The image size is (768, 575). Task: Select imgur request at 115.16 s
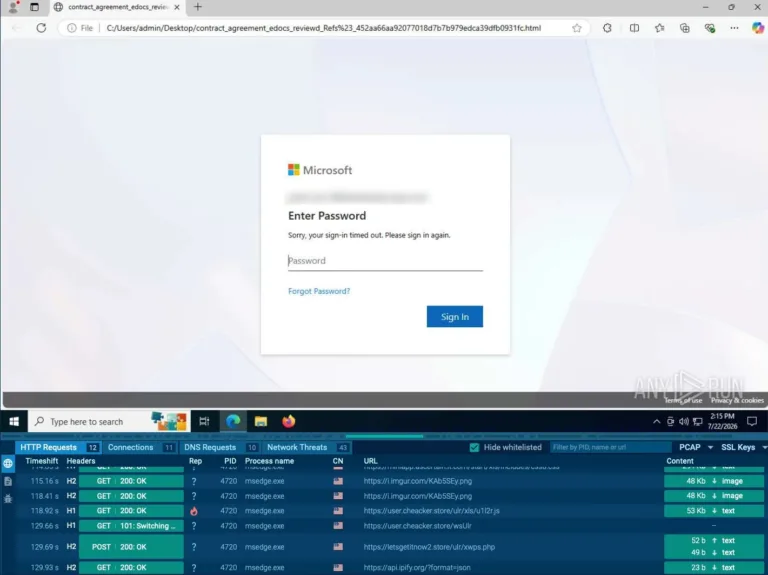(x=418, y=481)
